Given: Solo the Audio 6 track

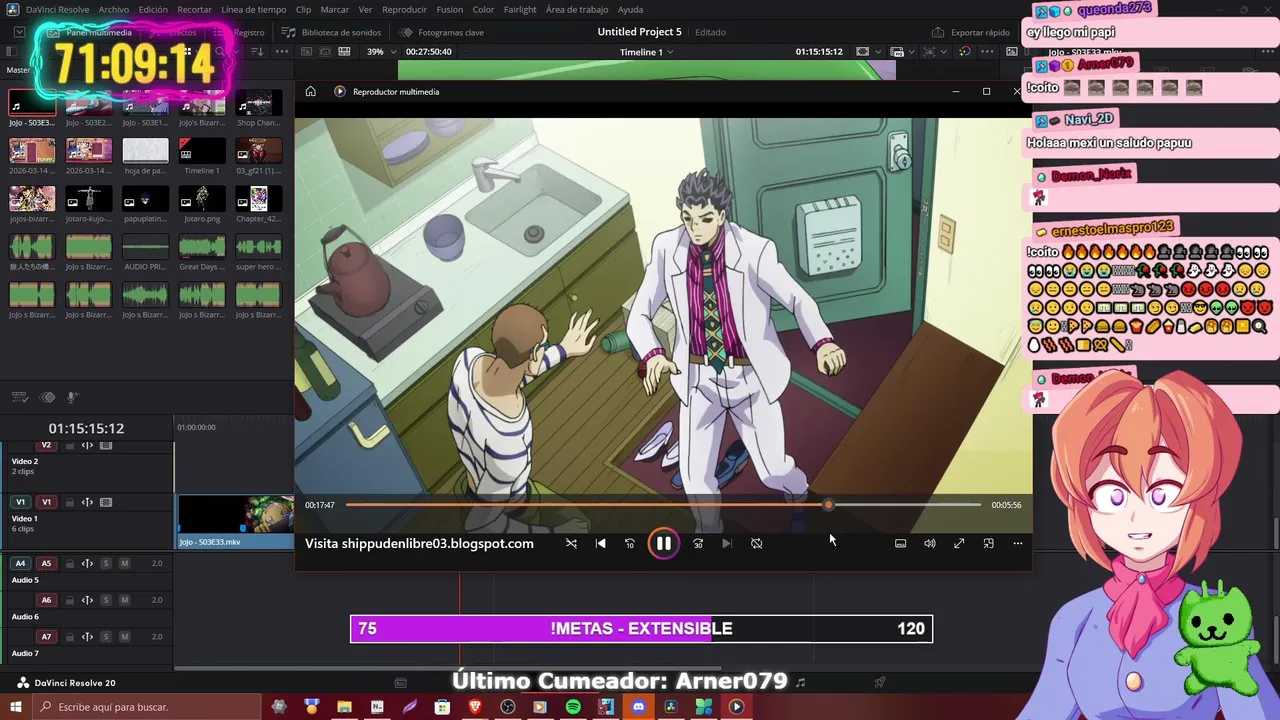Looking at the screenshot, I should [106, 600].
